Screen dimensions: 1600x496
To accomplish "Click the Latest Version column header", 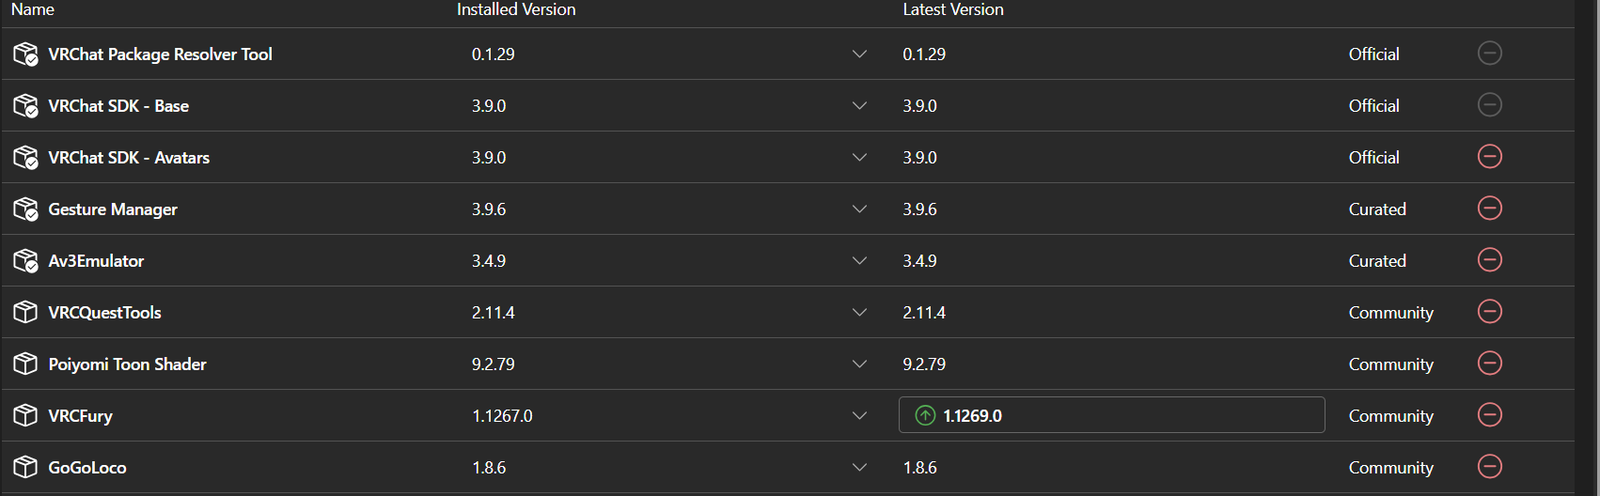I will pos(953,10).
